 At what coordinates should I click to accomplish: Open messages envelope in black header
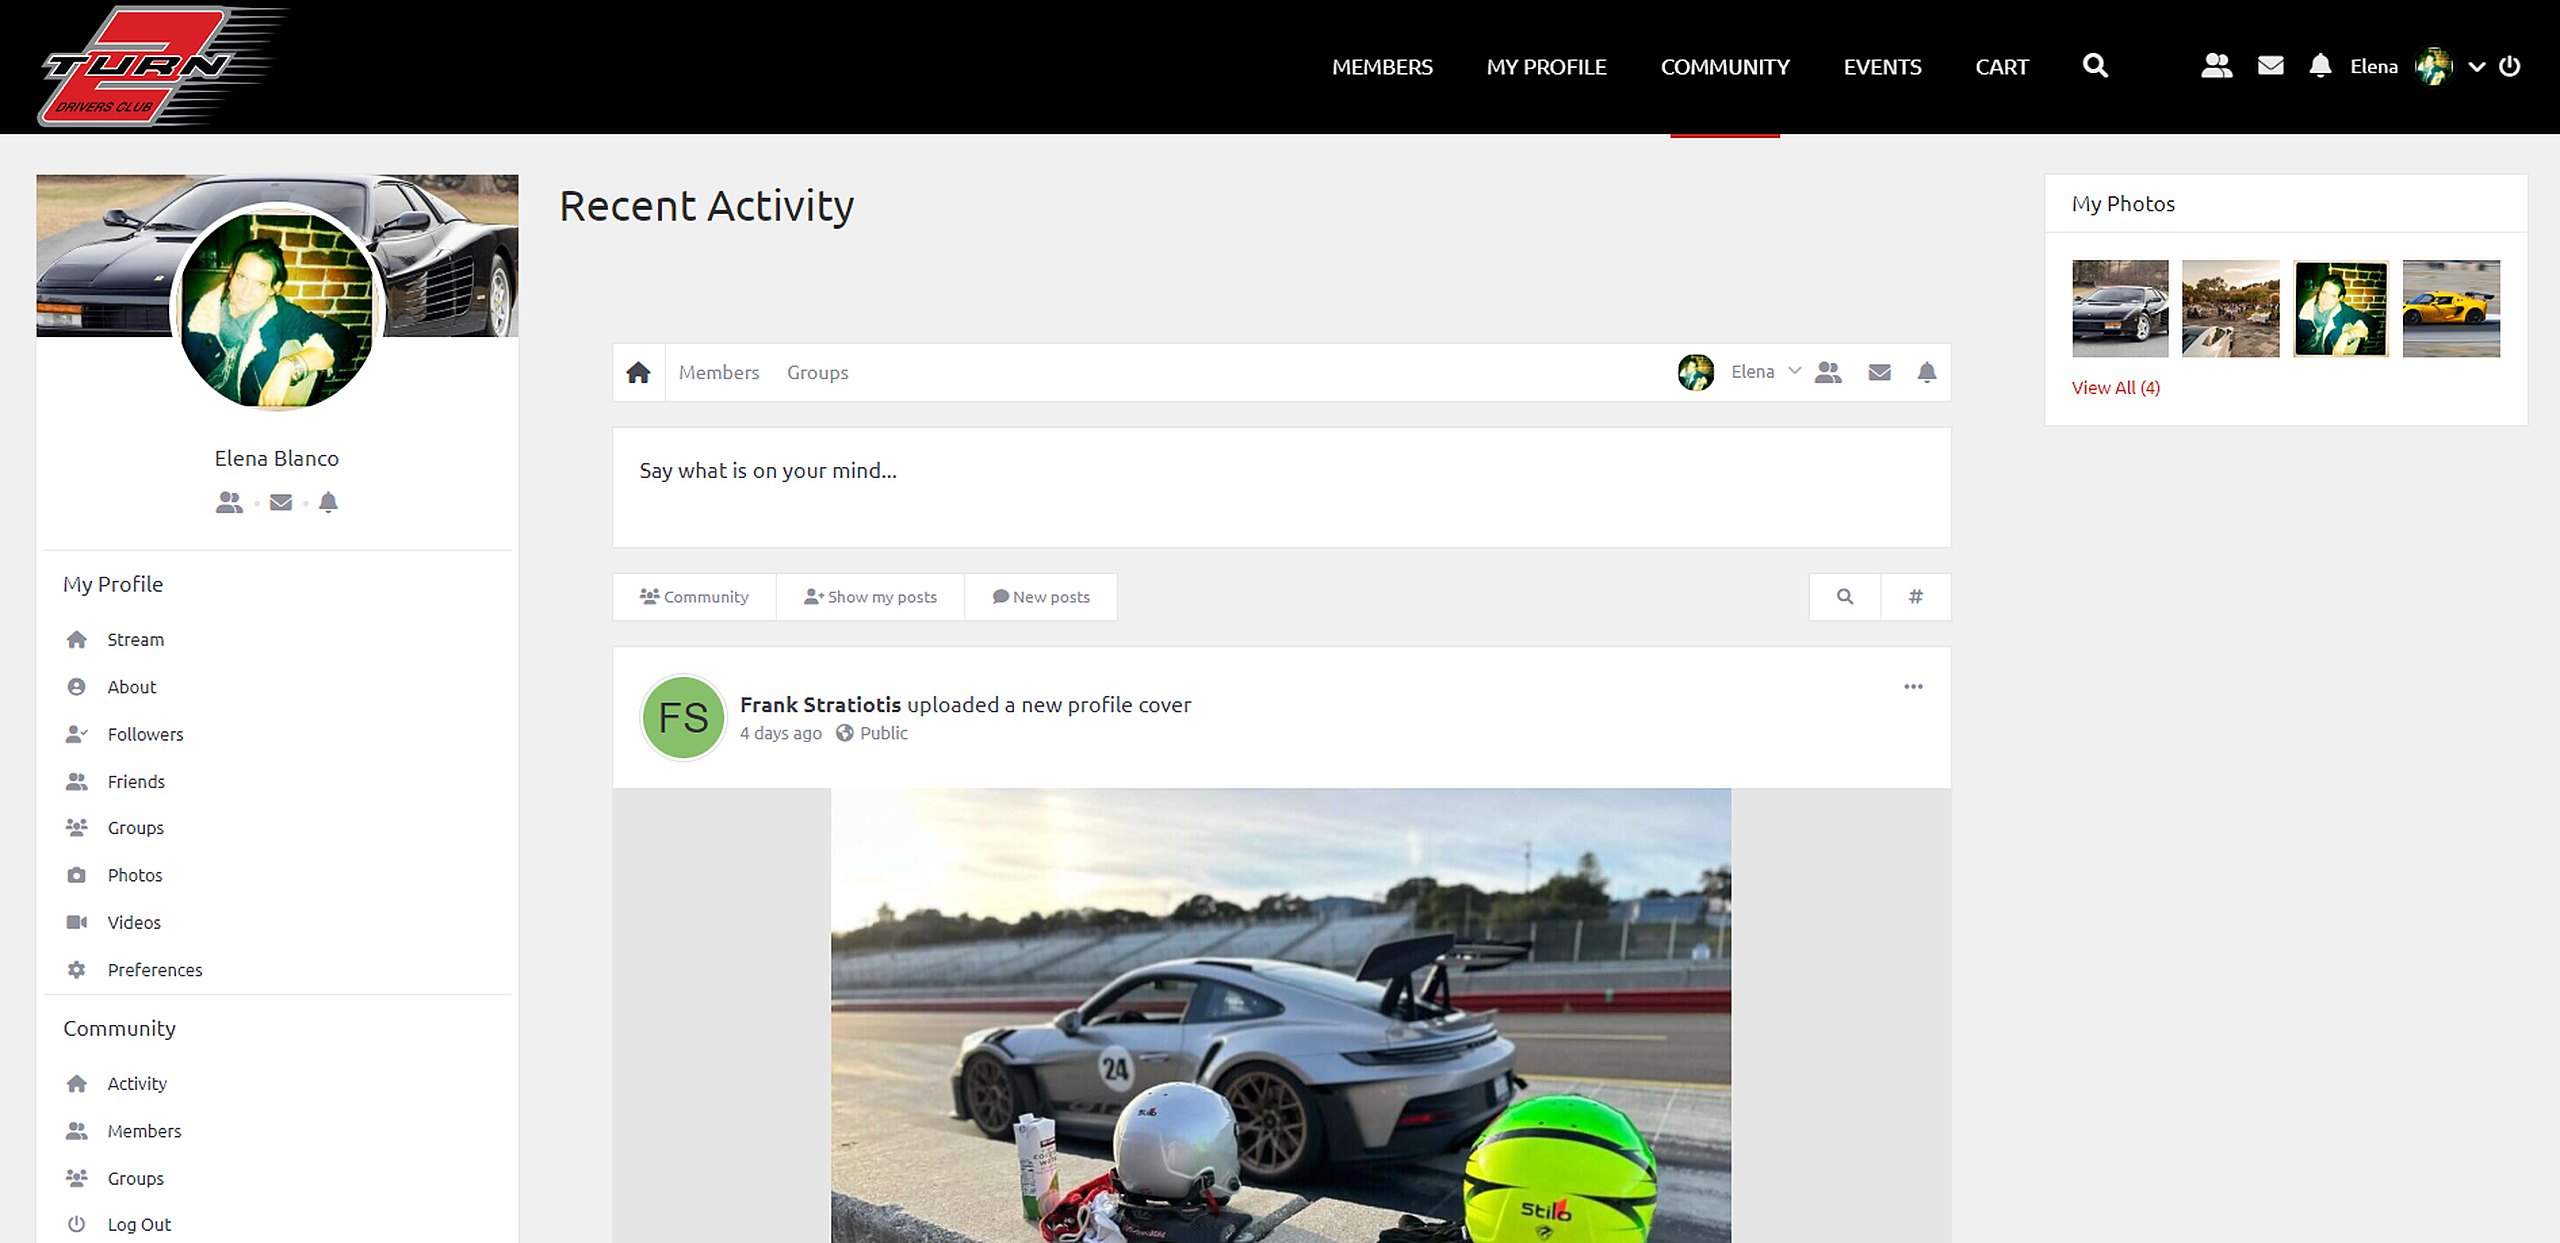2271,66
